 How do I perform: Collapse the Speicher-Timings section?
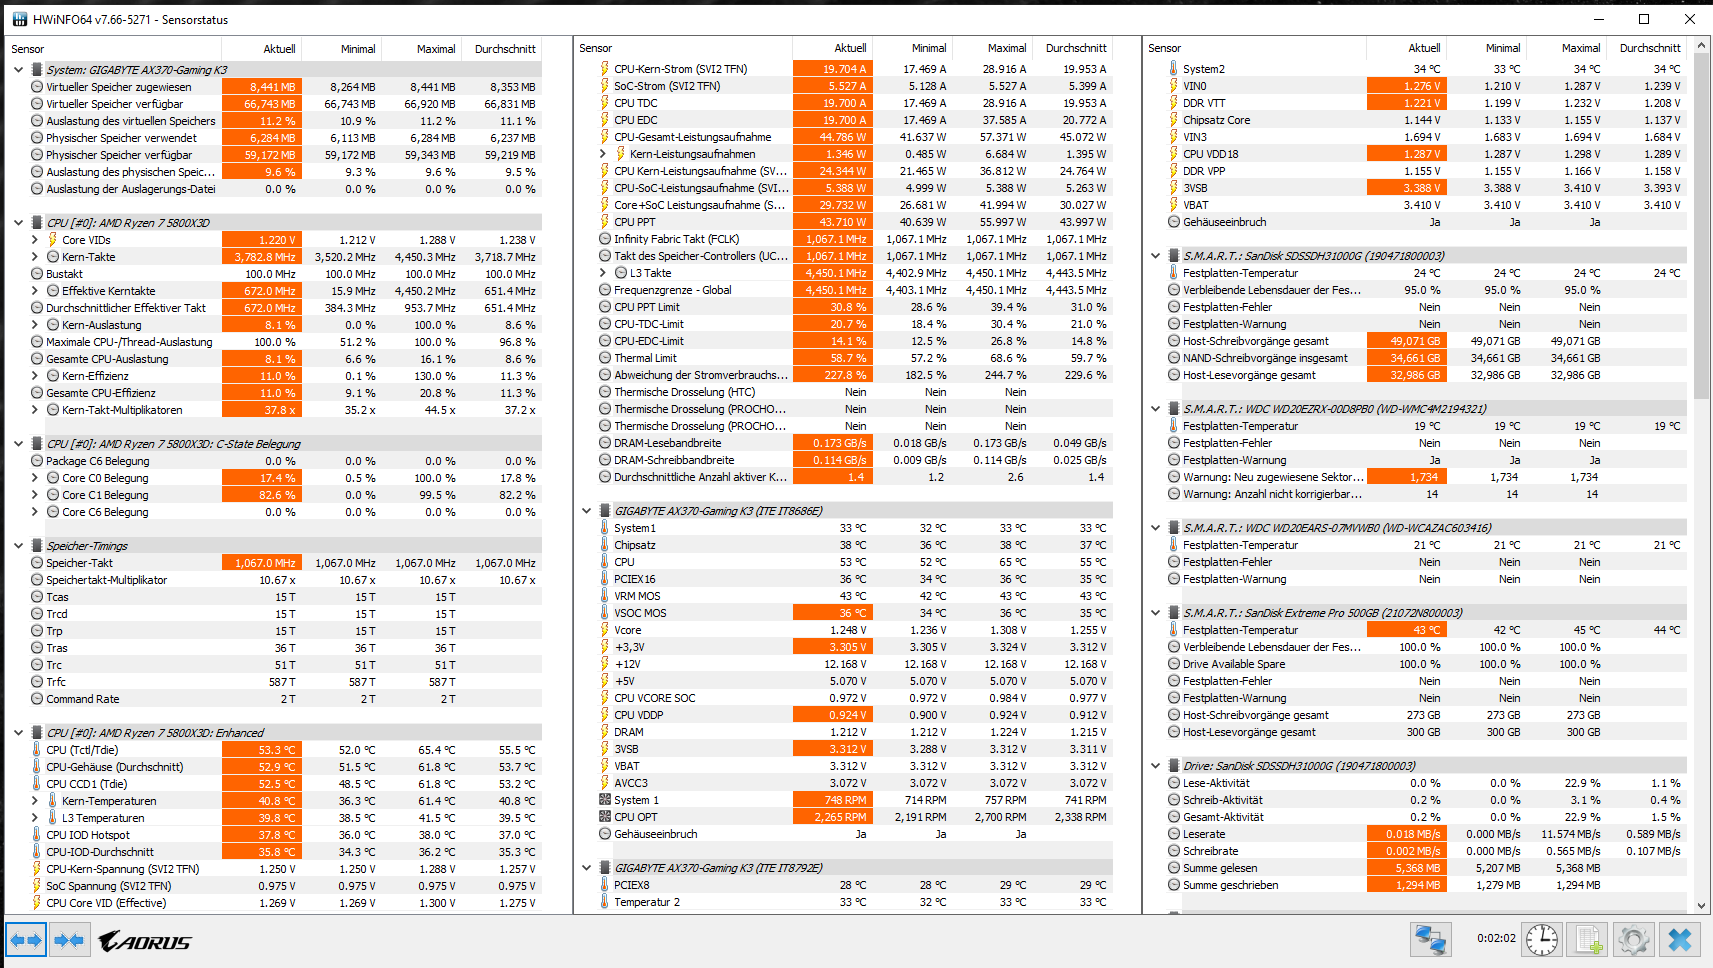[19, 546]
